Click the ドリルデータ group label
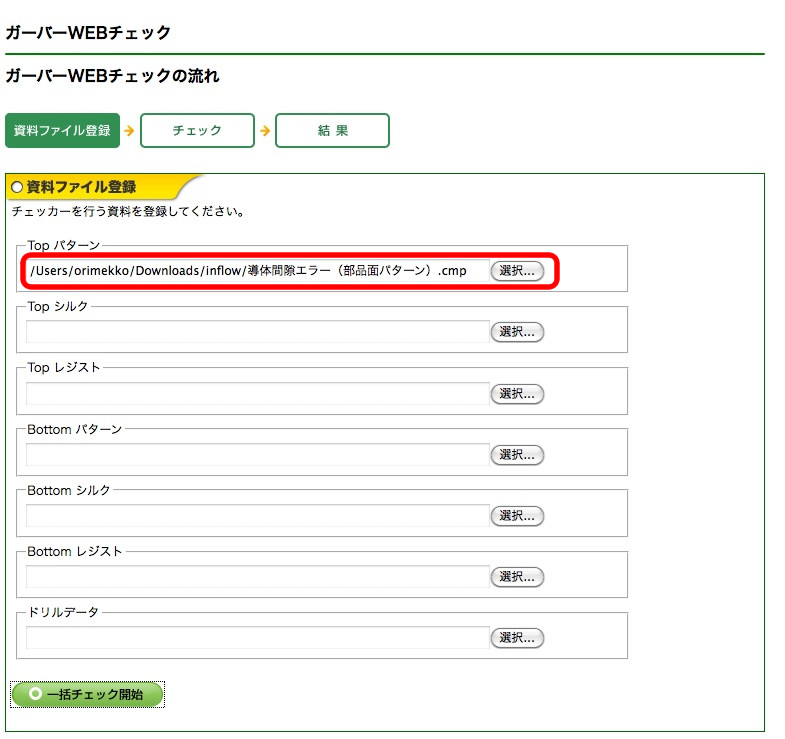 pyautogui.click(x=63, y=612)
